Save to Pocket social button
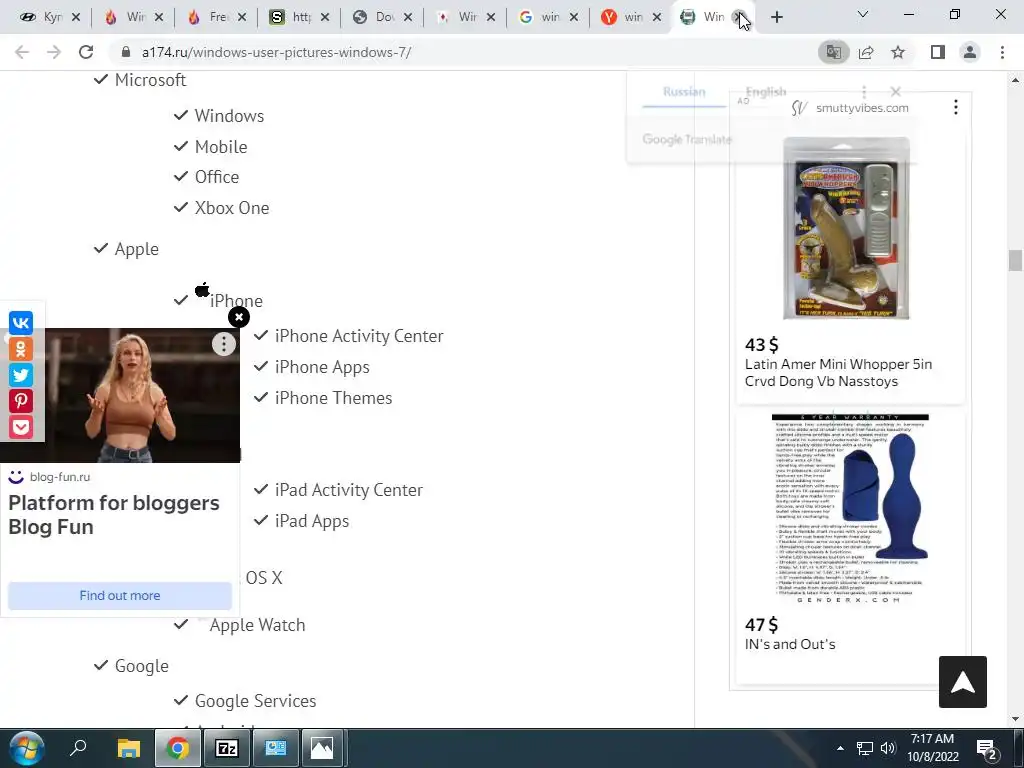The height and width of the screenshot is (768, 1024). pyautogui.click(x=21, y=427)
